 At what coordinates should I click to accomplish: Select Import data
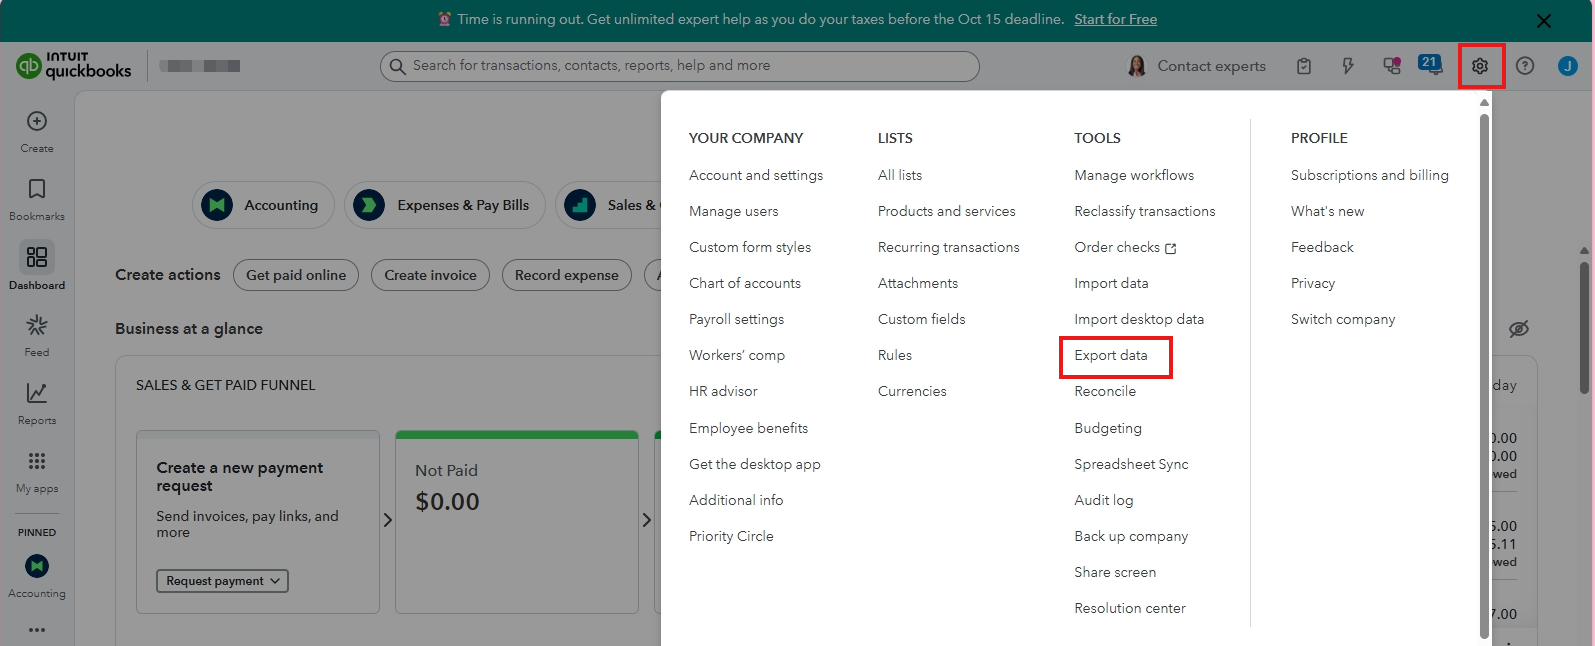tap(1111, 283)
